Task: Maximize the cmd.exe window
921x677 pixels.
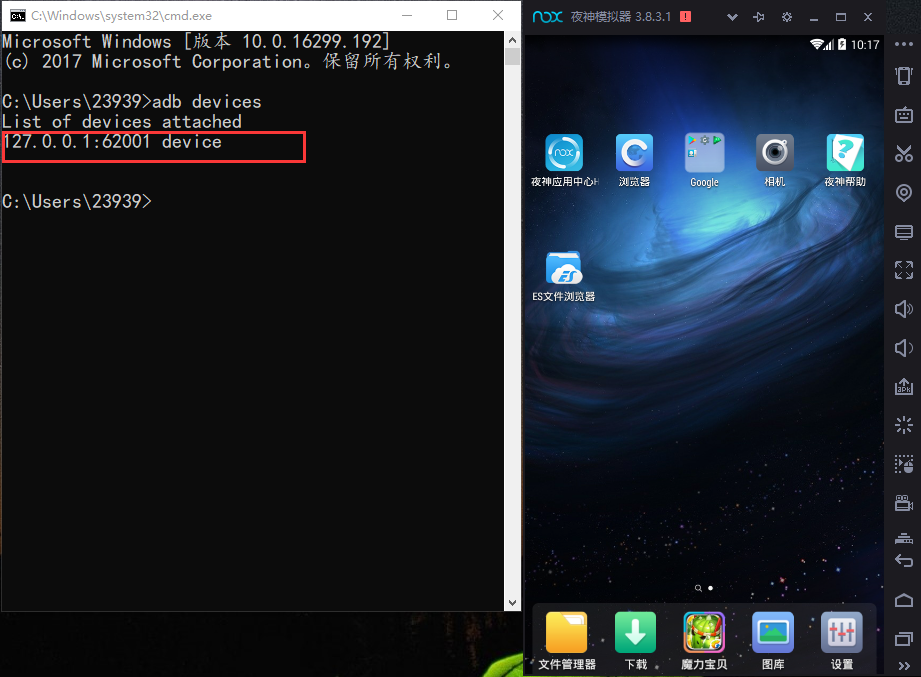Action: (452, 15)
